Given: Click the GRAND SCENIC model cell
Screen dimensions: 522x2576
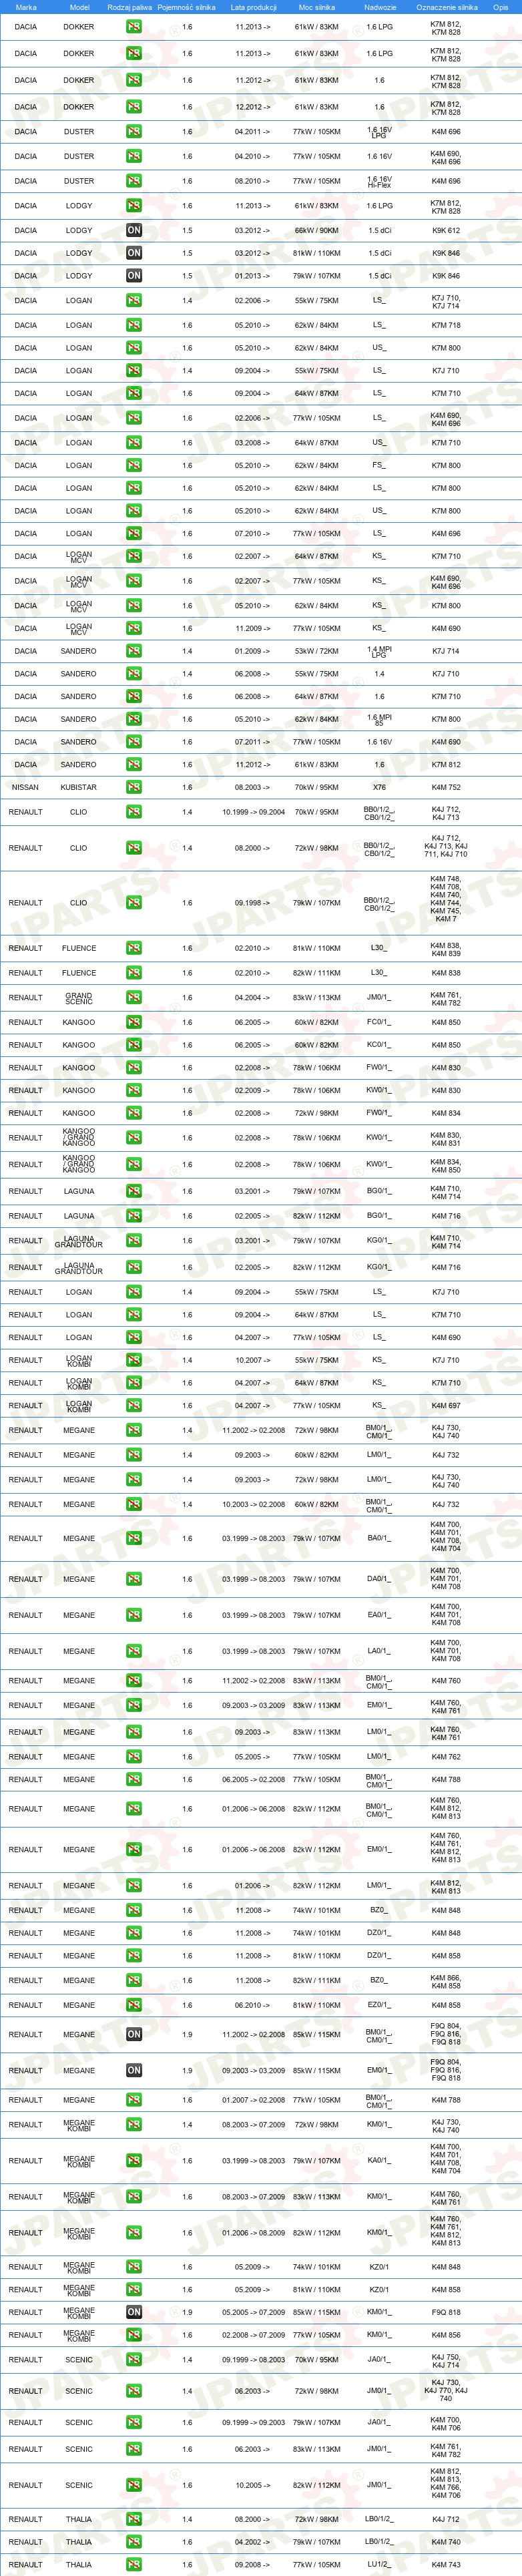Looking at the screenshot, I should tap(79, 998).
